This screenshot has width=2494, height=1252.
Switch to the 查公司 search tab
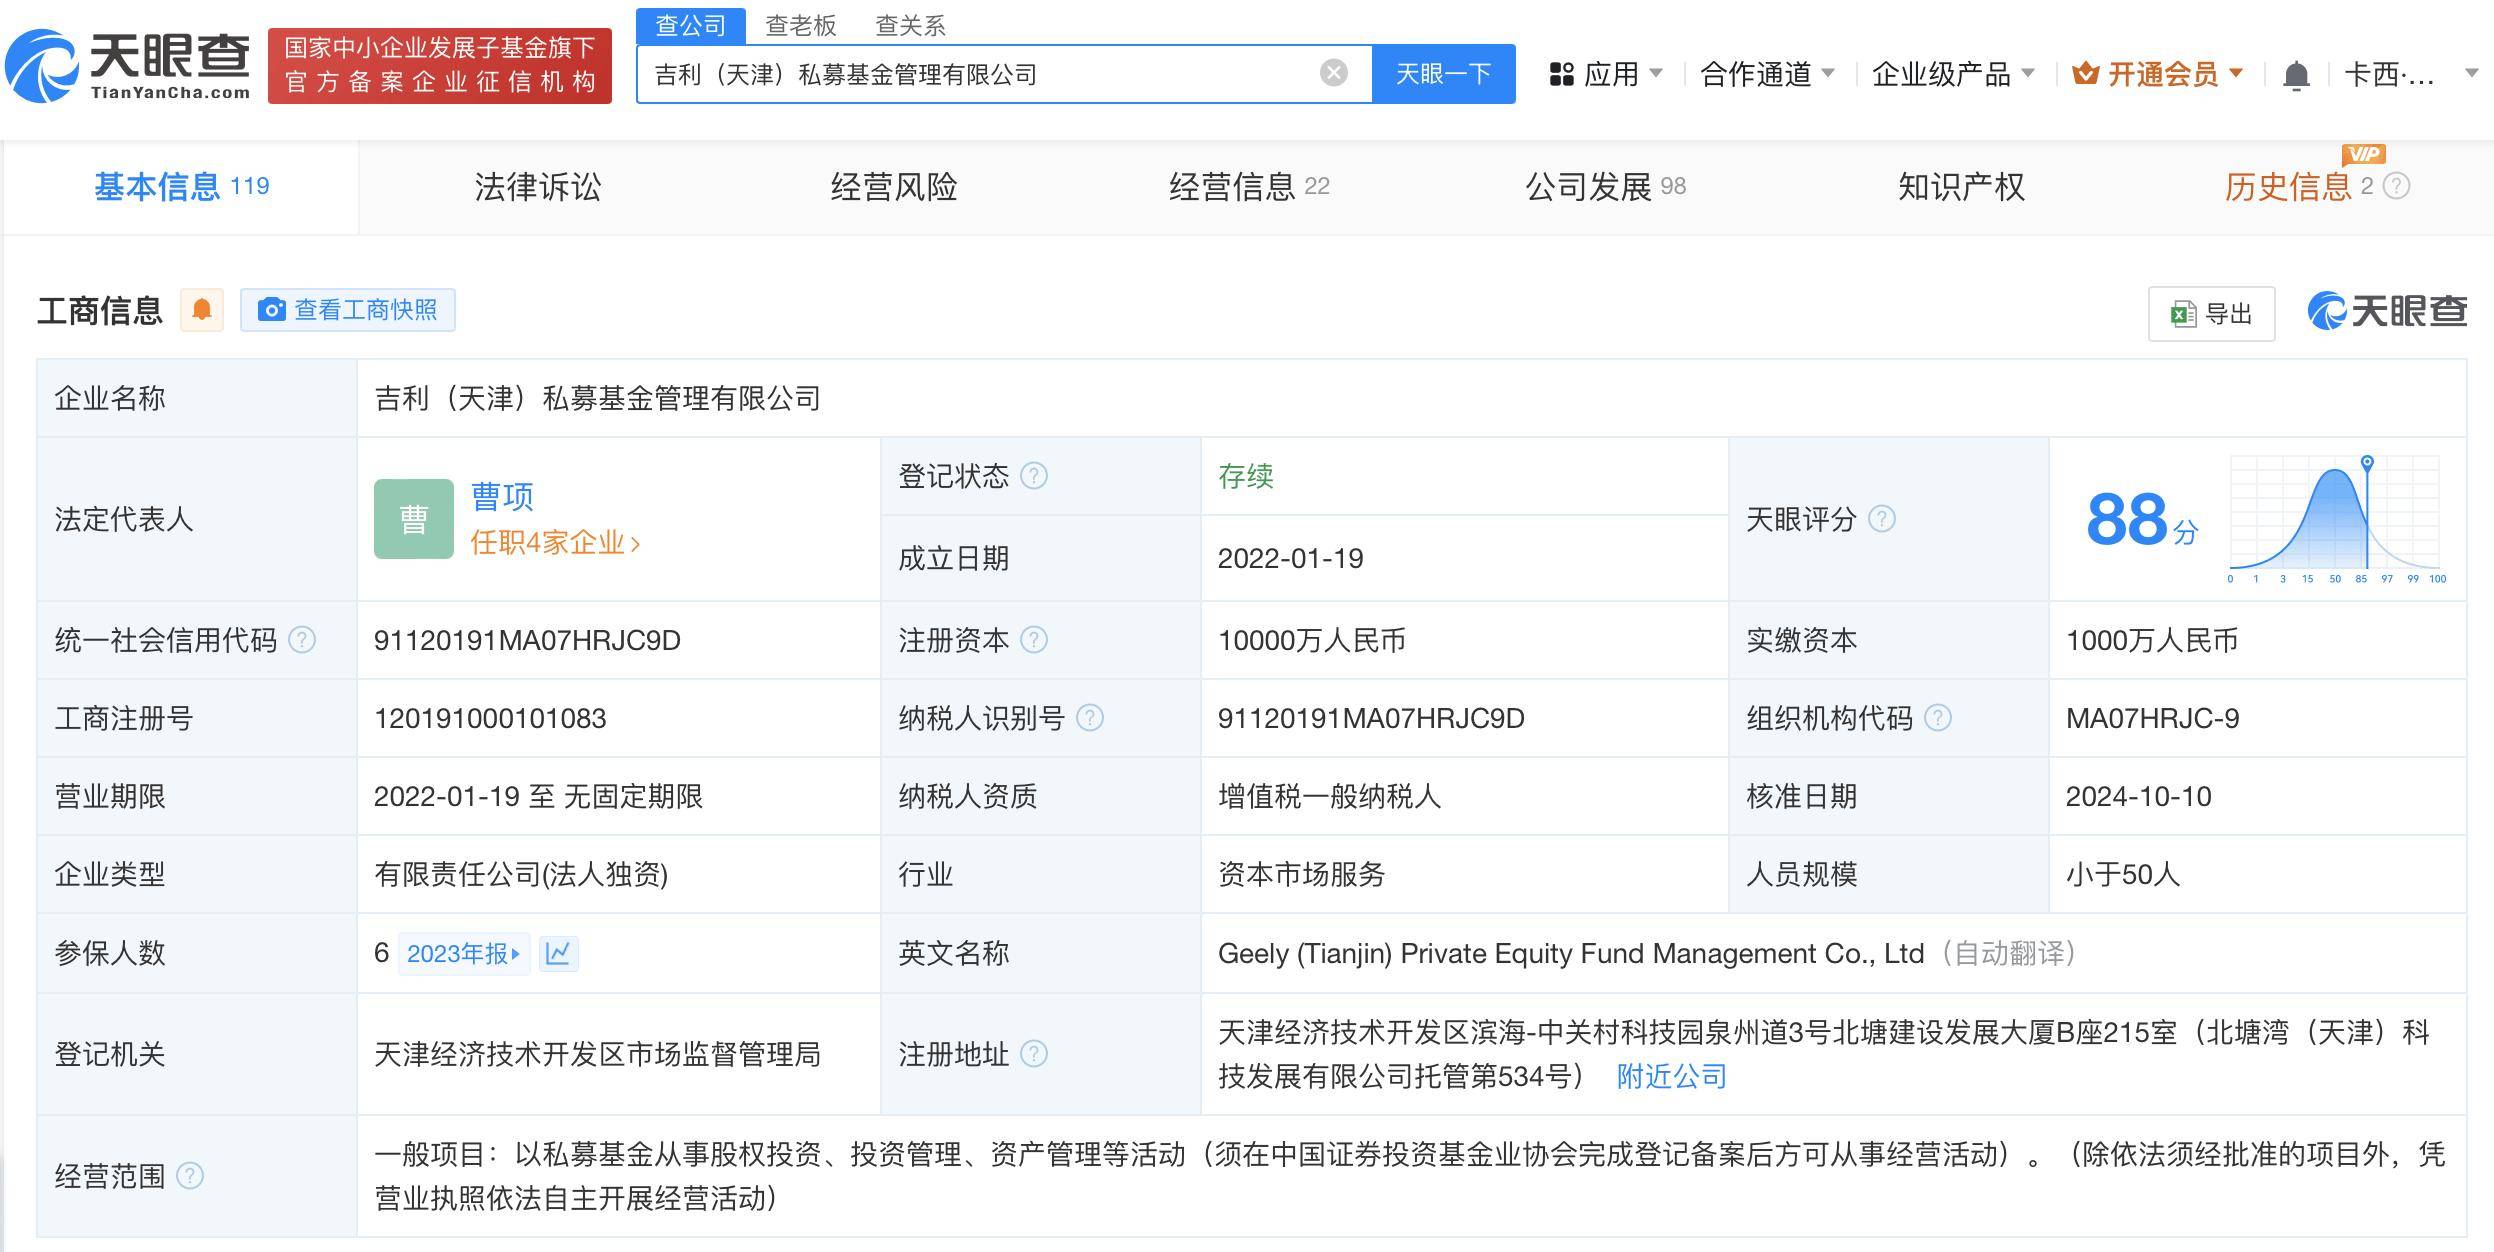coord(690,25)
